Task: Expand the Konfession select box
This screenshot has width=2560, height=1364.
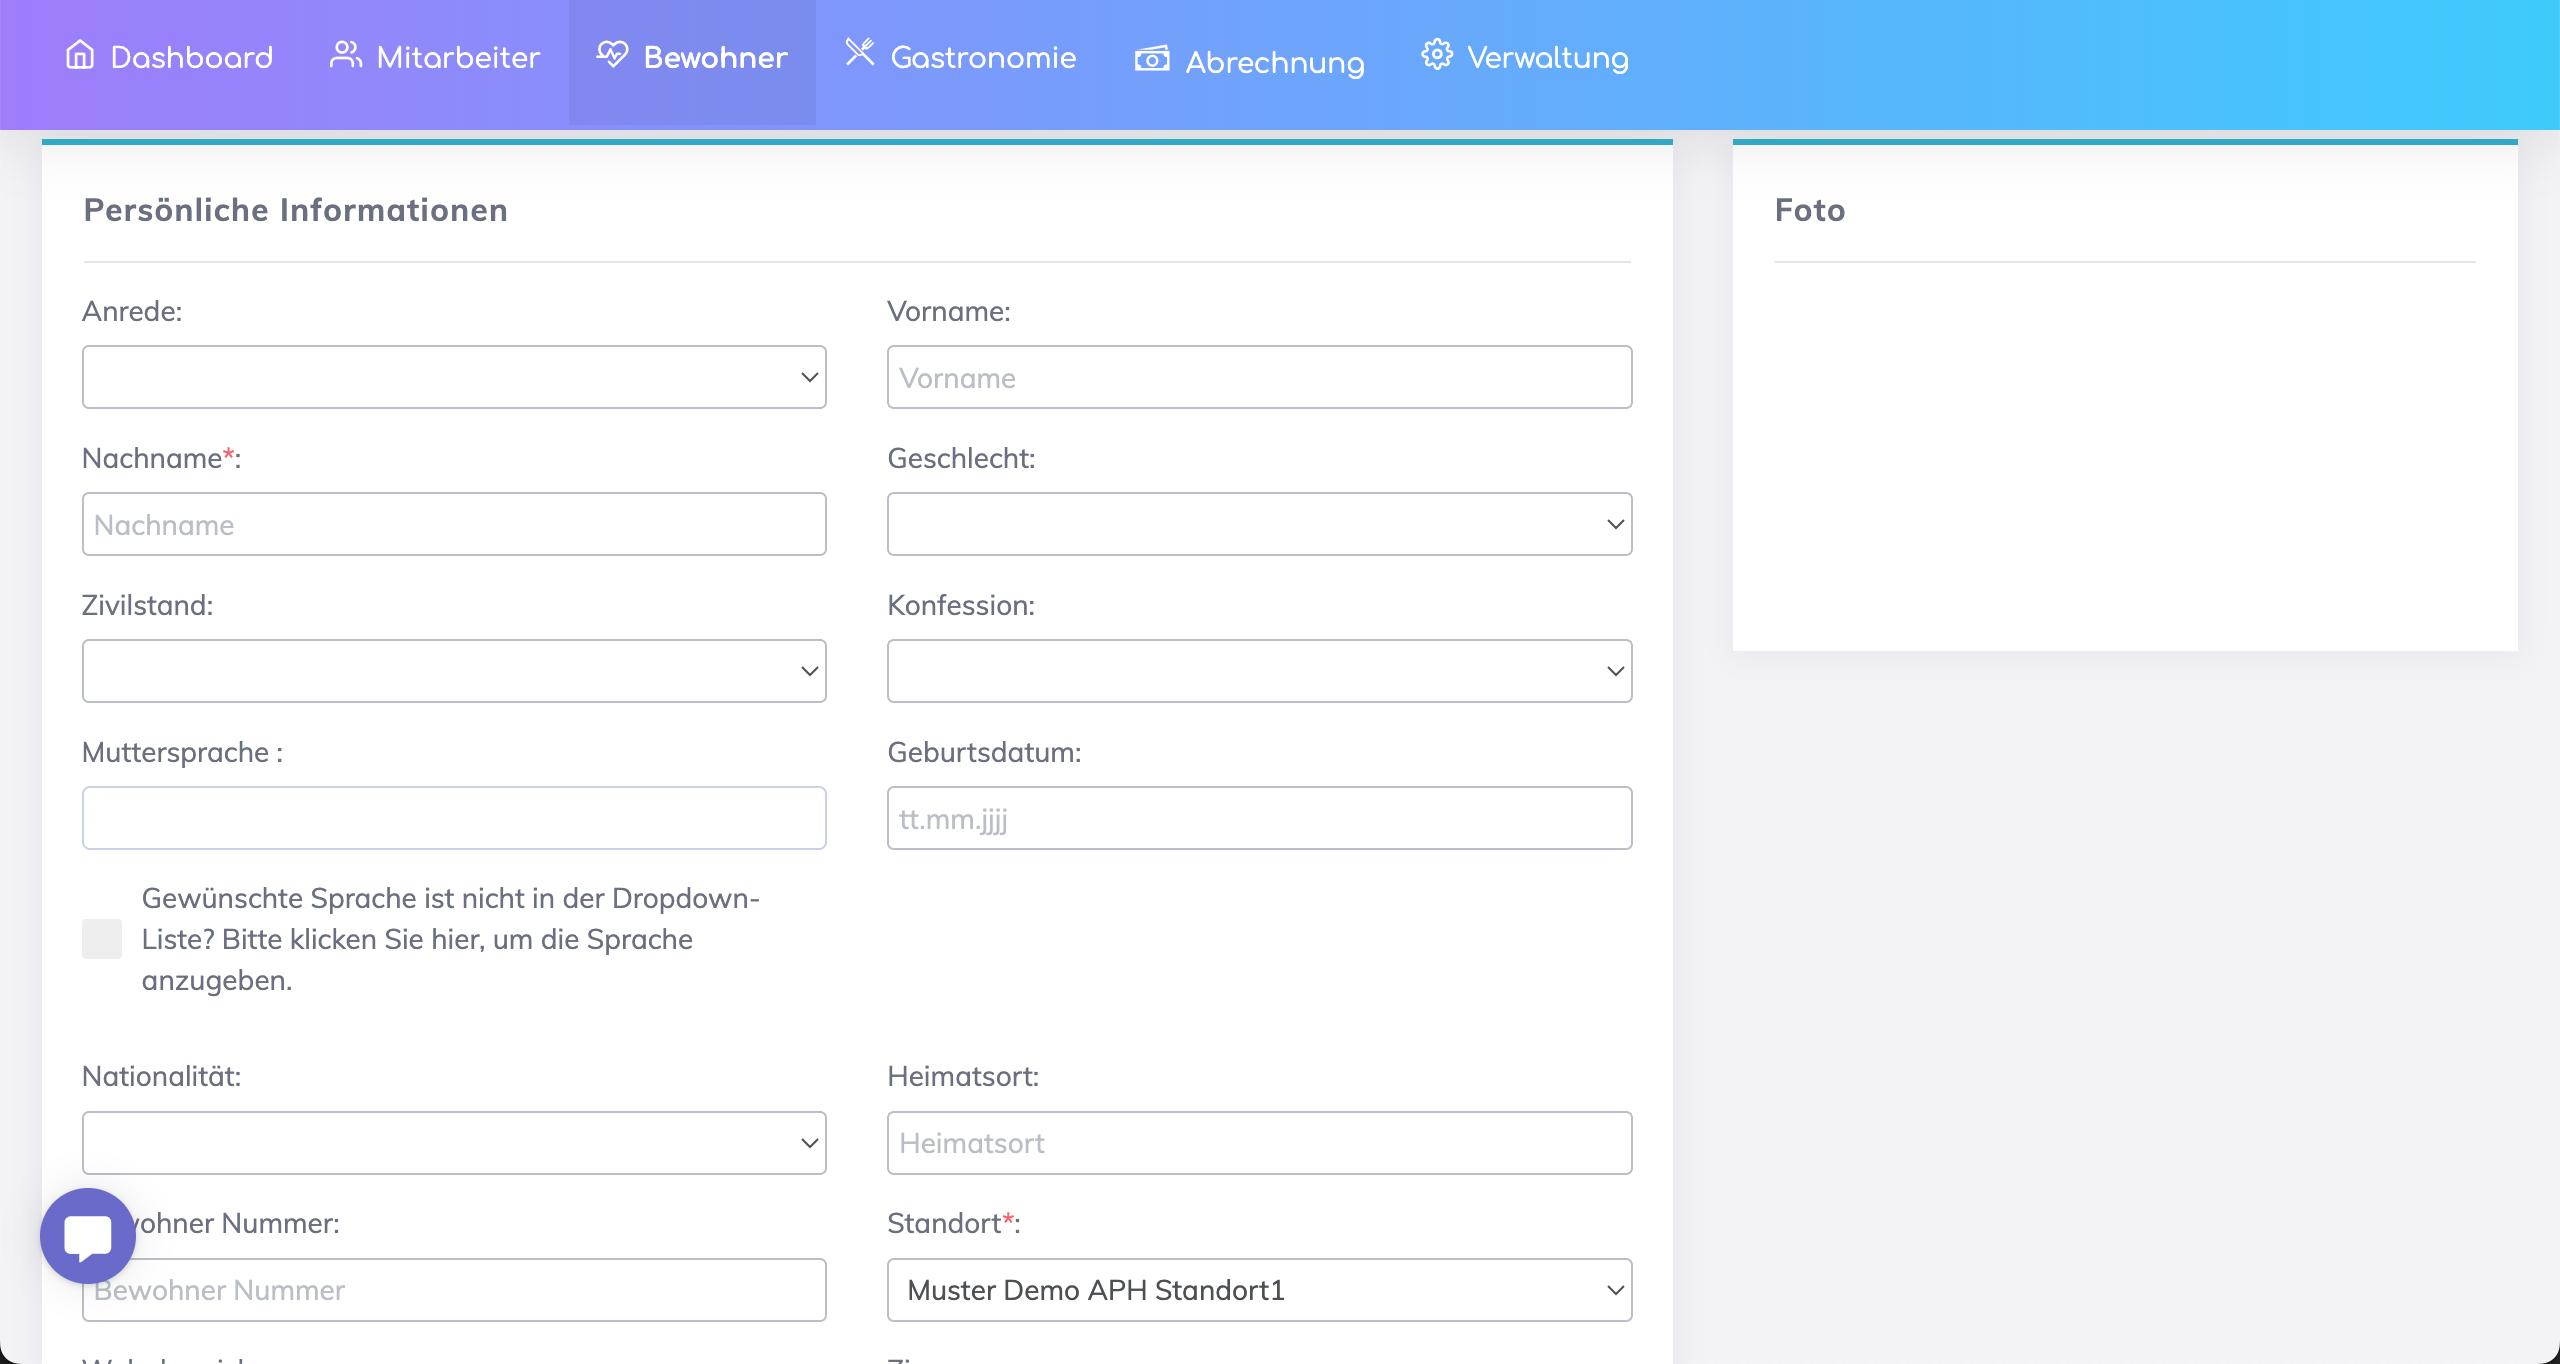Action: tap(1259, 671)
